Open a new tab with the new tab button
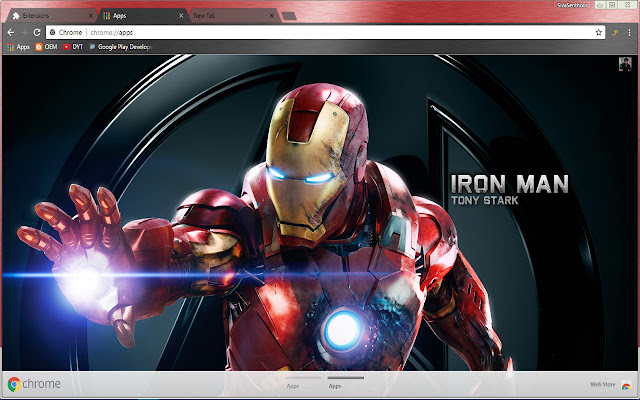This screenshot has height=400, width=640. 289,16
